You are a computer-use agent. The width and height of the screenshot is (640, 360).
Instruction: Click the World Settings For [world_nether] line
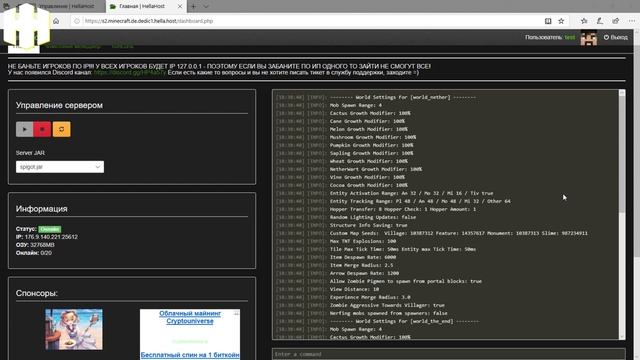pyautogui.click(x=403, y=98)
